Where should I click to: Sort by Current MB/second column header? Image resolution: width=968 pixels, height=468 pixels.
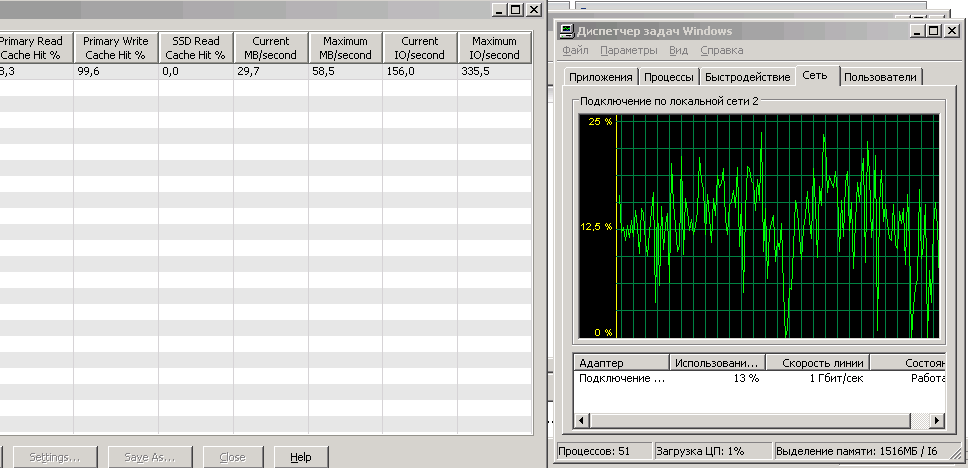(x=270, y=48)
